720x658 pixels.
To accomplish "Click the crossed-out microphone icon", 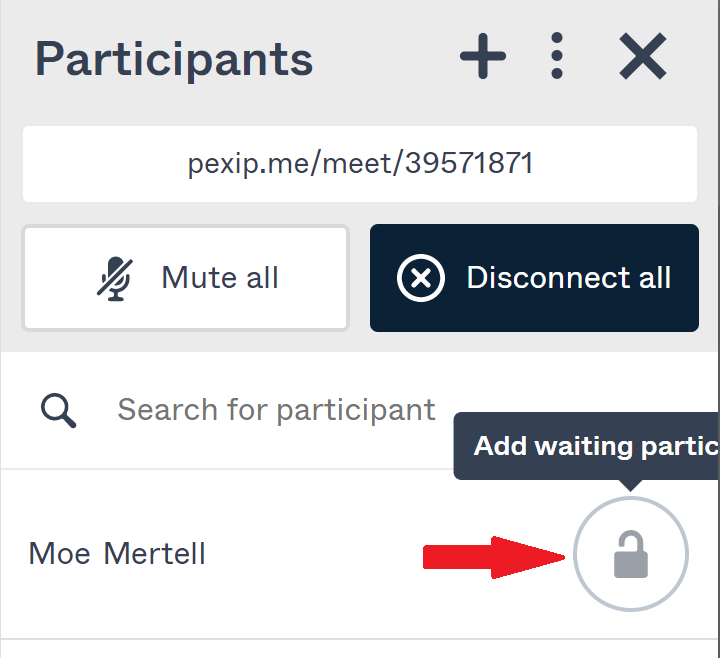I will coord(115,278).
